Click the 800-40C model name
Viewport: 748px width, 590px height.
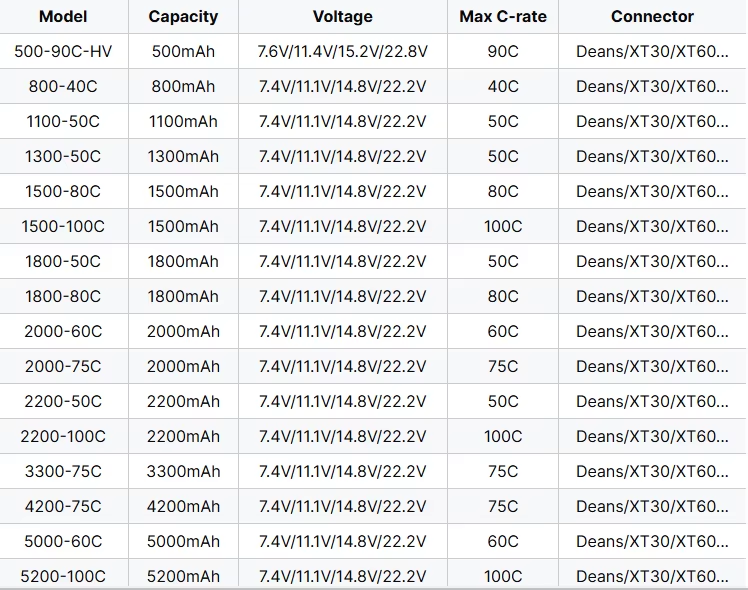pos(64,87)
